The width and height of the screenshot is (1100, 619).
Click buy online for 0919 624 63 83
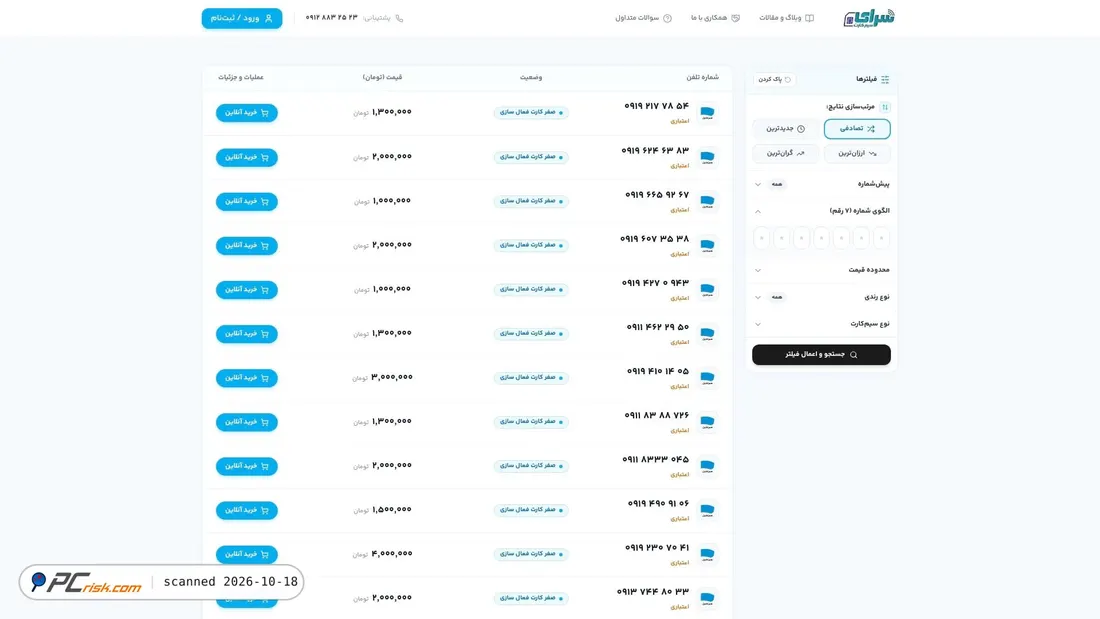(246, 157)
